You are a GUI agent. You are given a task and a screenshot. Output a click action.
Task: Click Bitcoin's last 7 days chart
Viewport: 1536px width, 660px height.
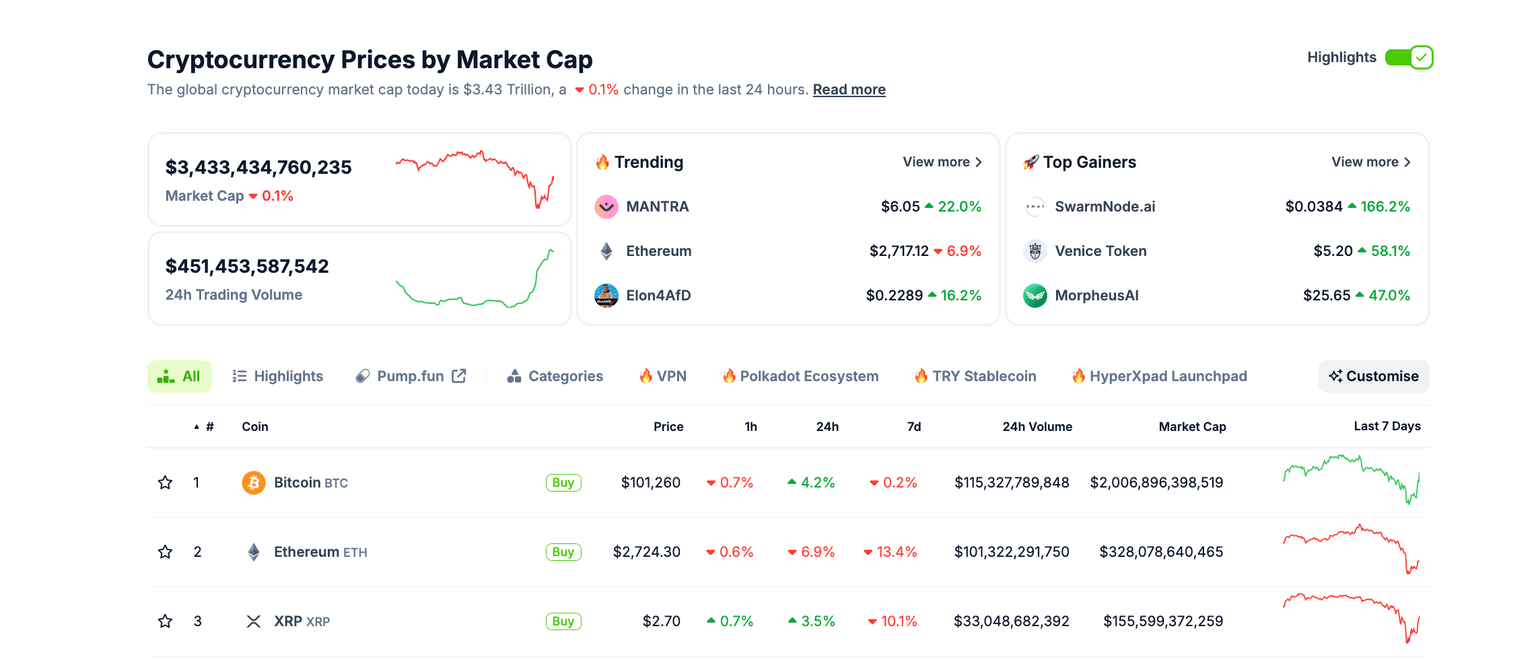pos(1350,482)
